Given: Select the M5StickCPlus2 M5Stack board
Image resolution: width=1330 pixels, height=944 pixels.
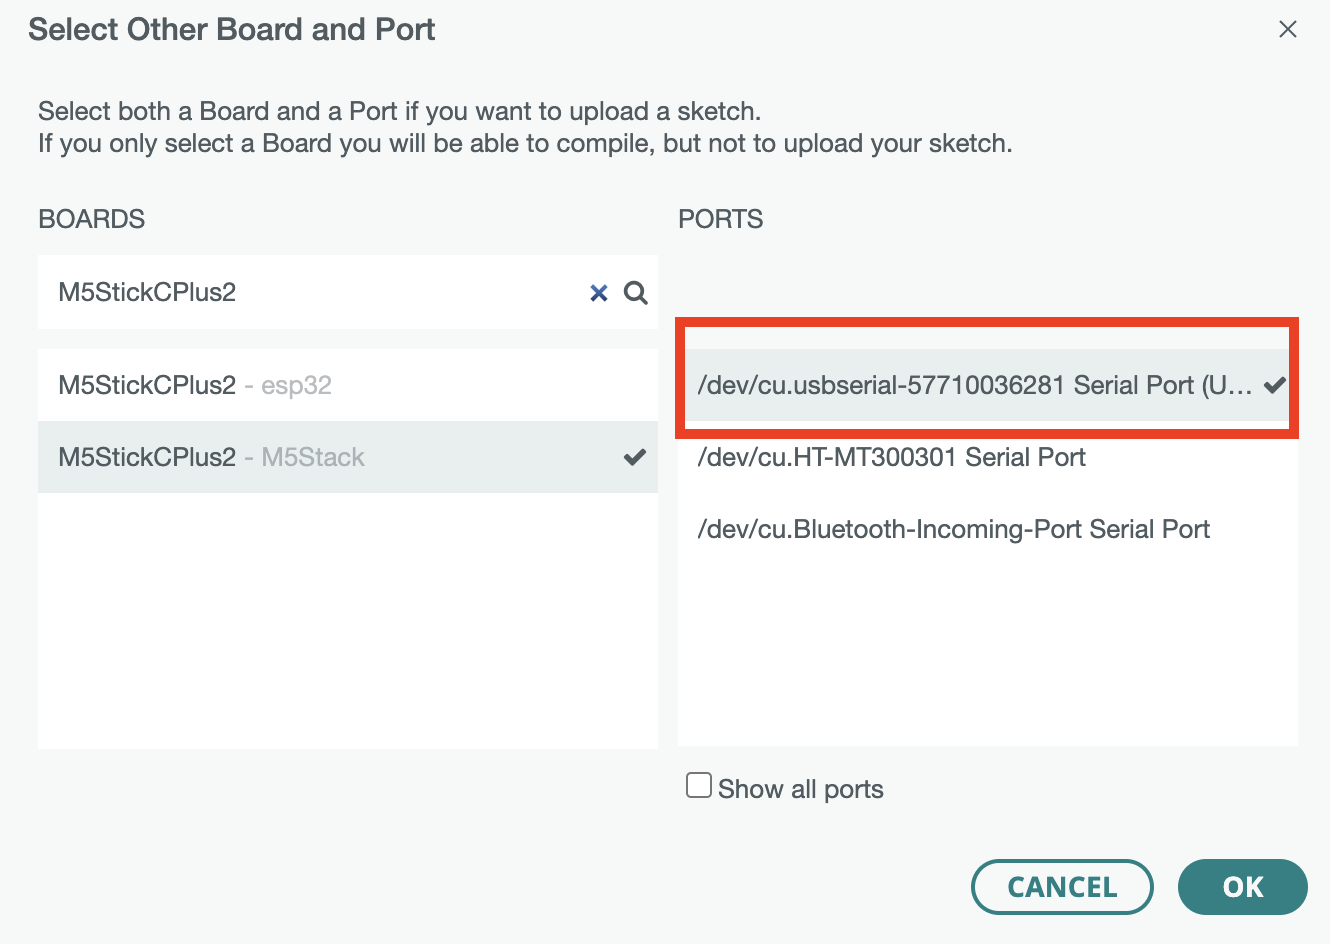Looking at the screenshot, I should pyautogui.click(x=212, y=457).
